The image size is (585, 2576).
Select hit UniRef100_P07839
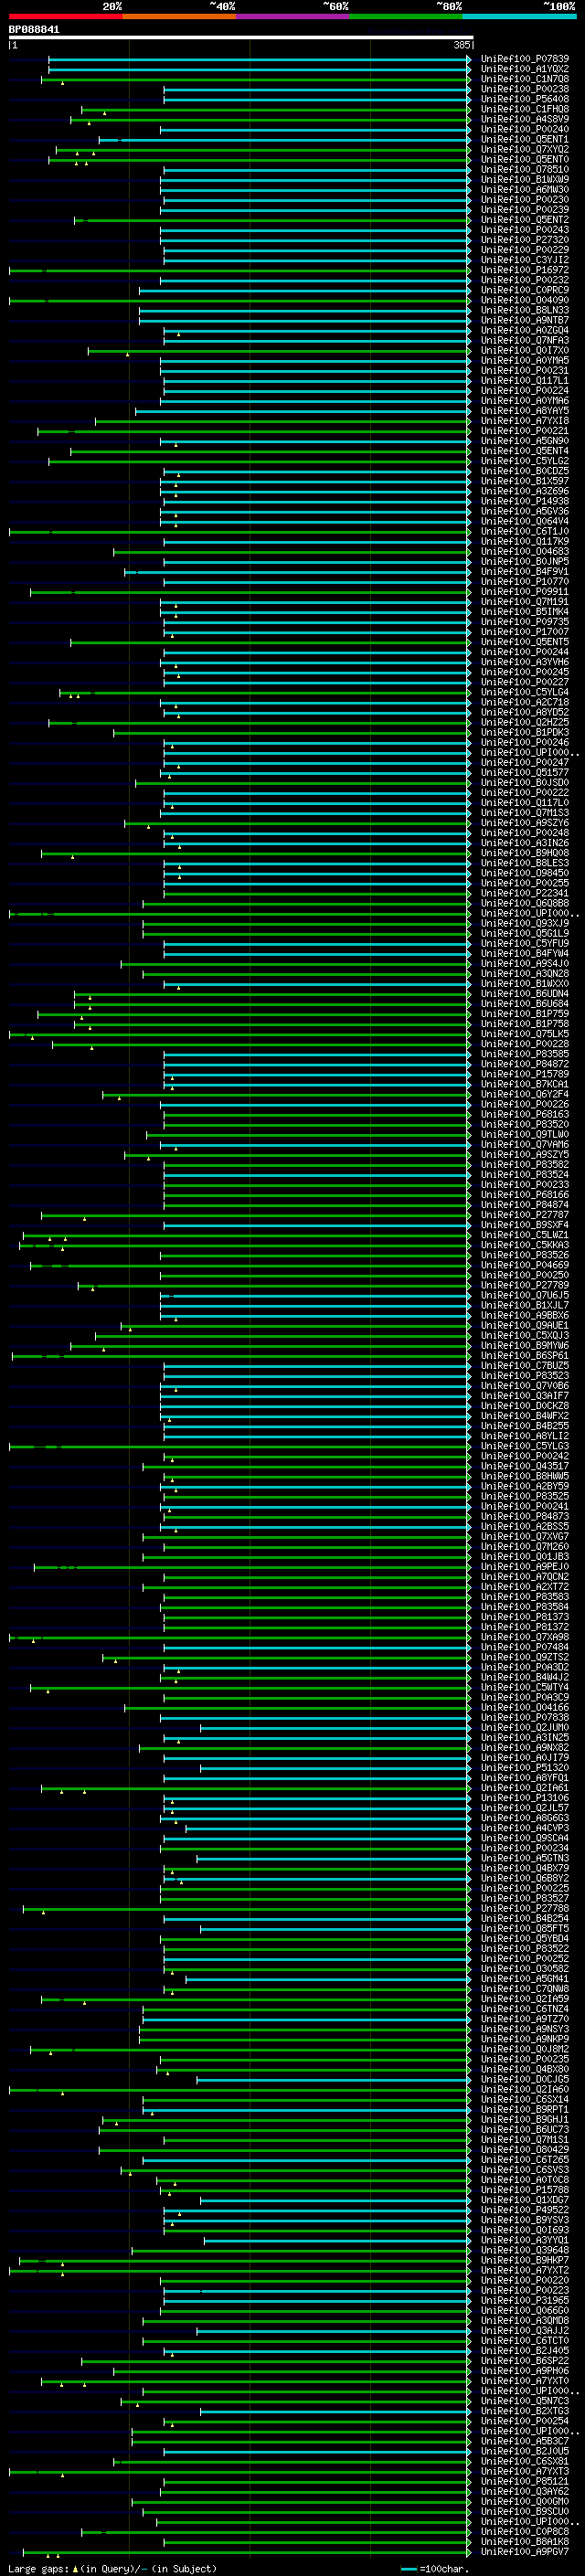tap(525, 59)
